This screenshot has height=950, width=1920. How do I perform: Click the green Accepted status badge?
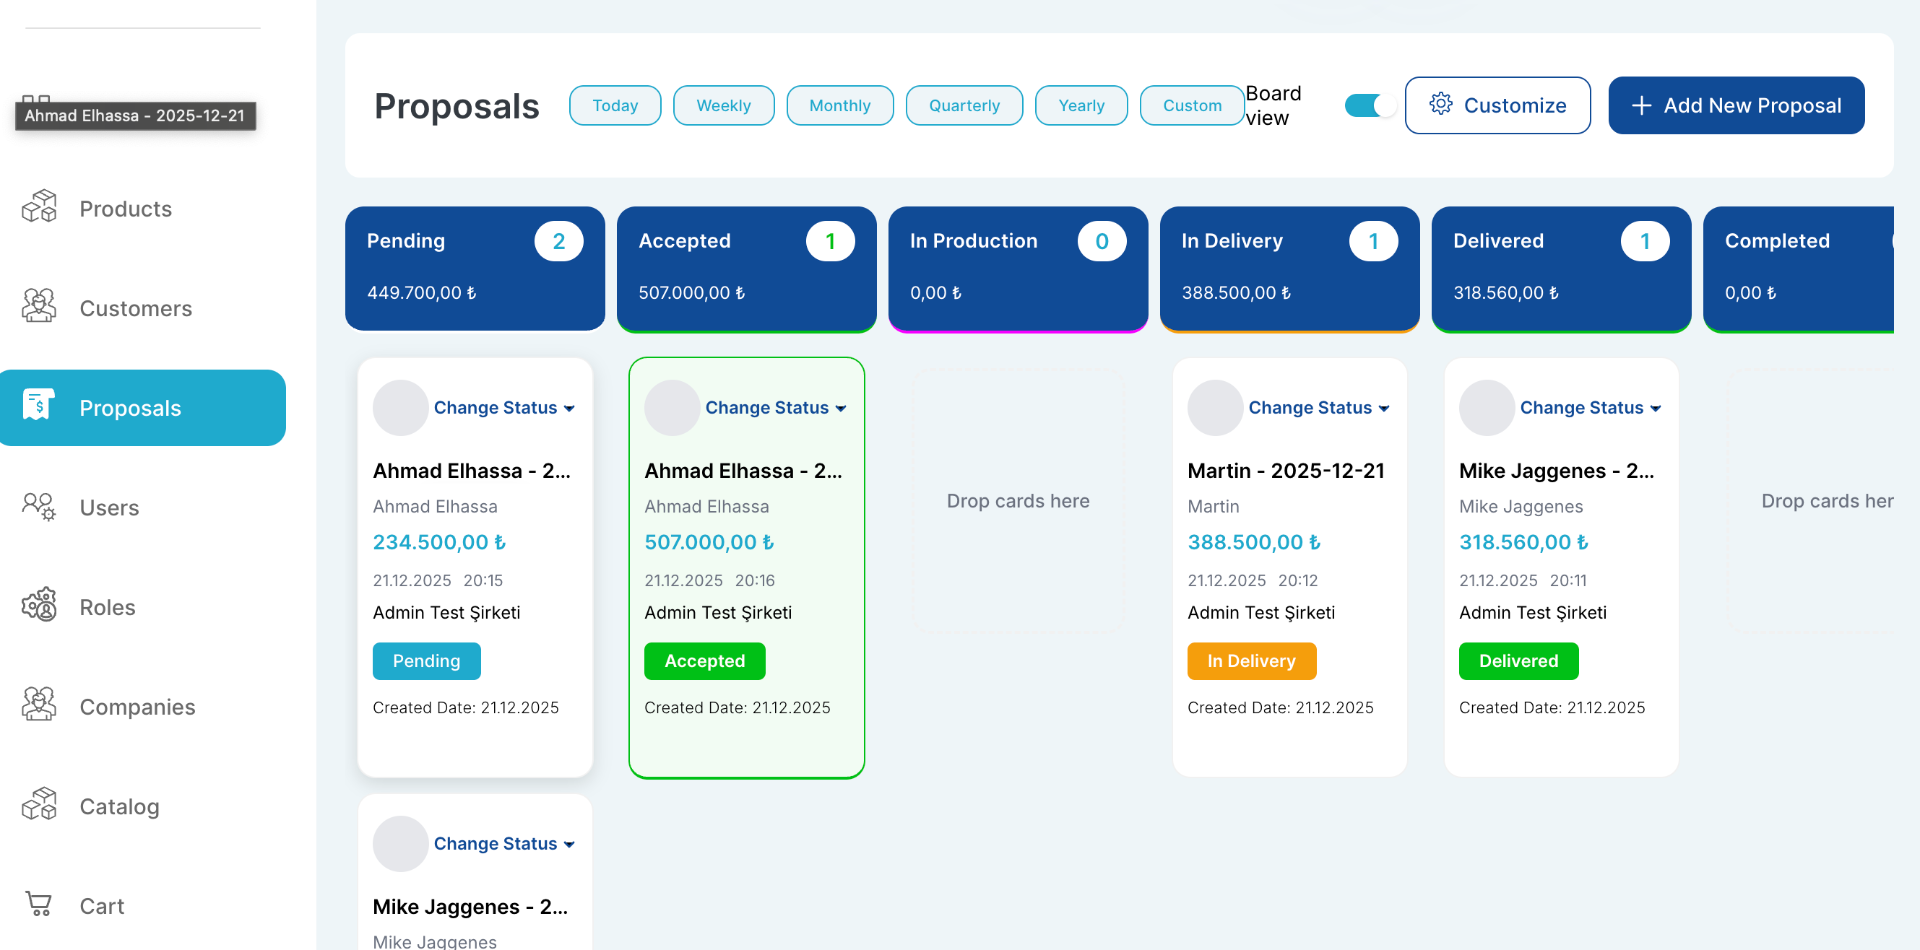pyautogui.click(x=704, y=661)
